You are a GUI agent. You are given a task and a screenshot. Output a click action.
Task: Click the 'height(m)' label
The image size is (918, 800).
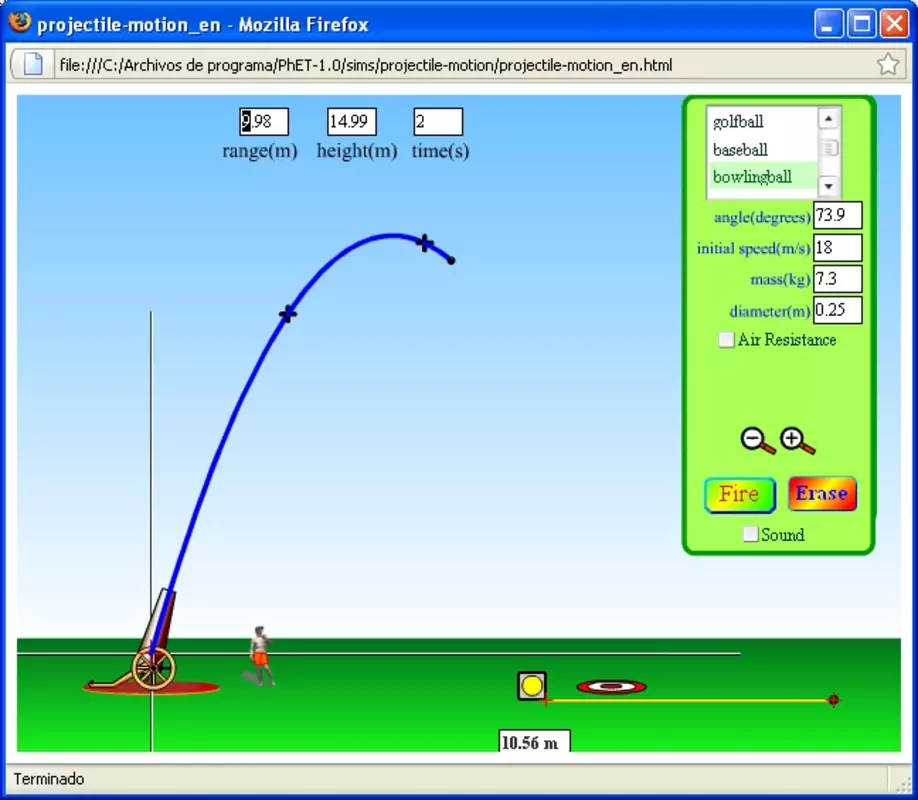tap(357, 151)
